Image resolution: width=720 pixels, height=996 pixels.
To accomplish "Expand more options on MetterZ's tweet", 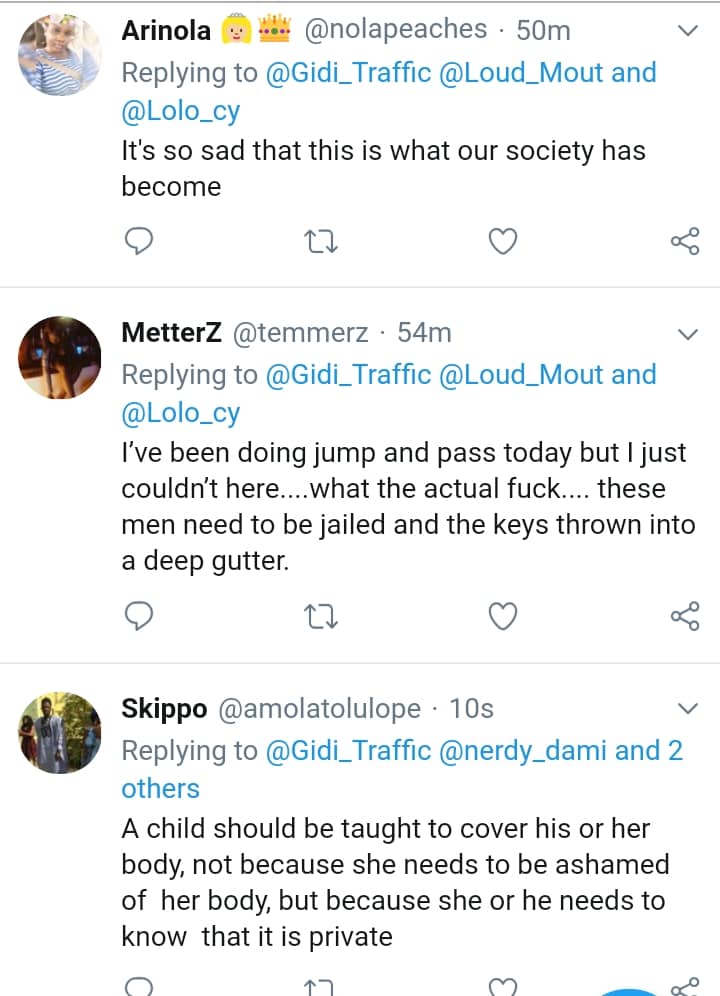I will (688, 334).
